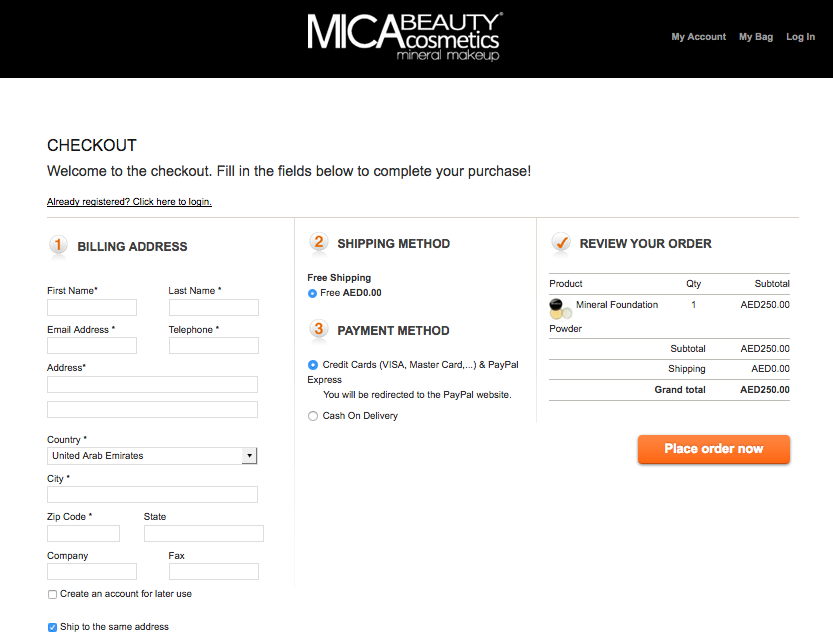Click Already registered login link

[129, 202]
